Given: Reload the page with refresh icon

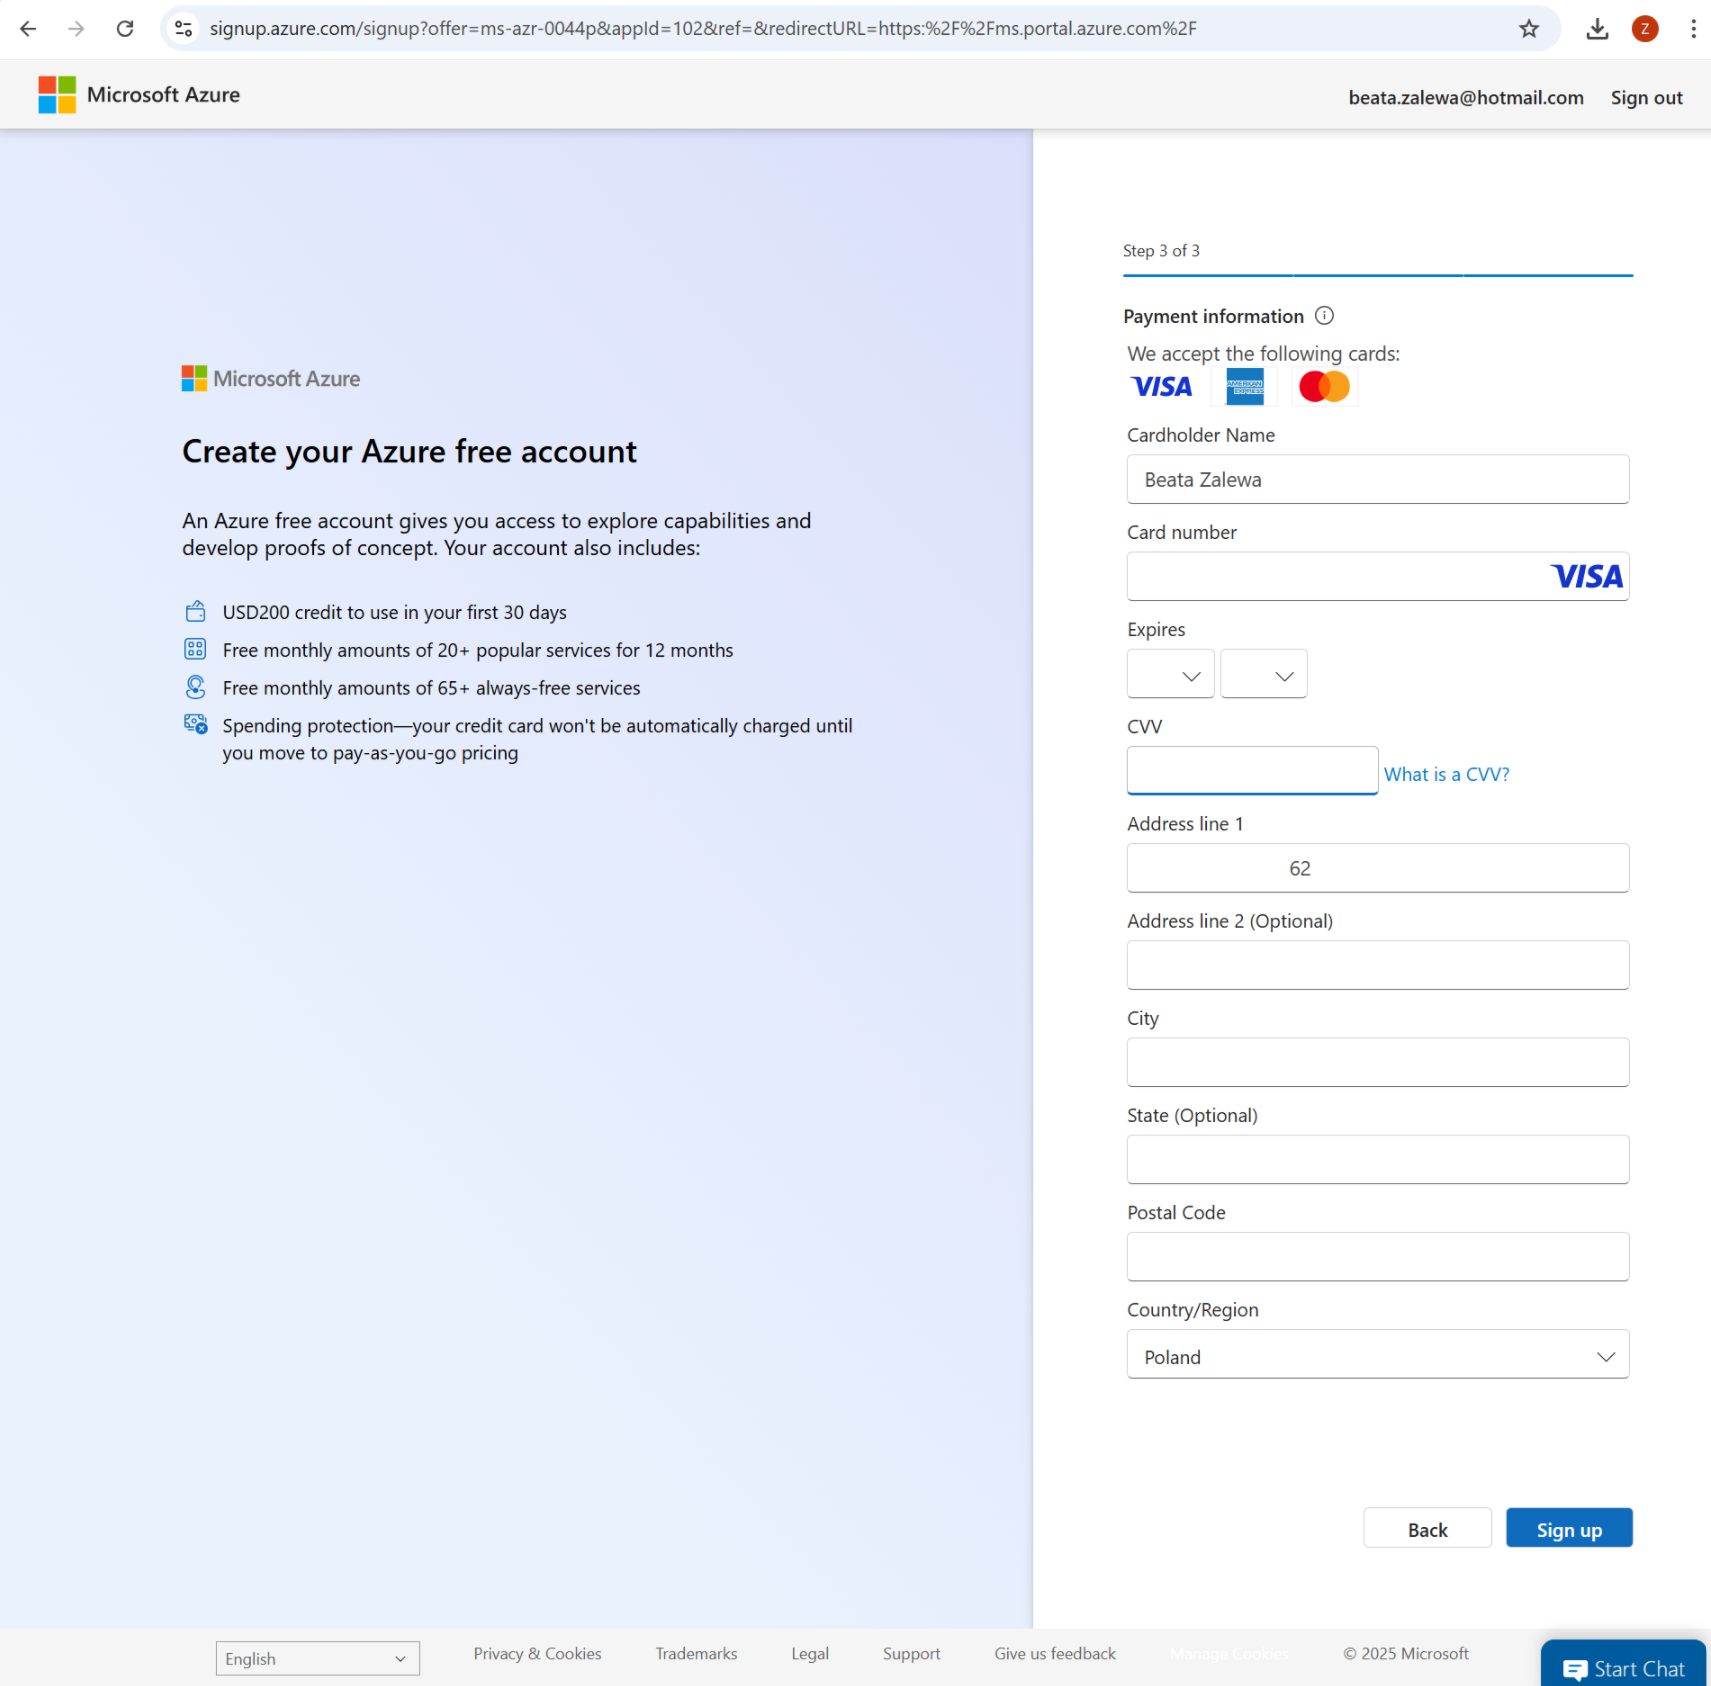Looking at the screenshot, I should (x=125, y=29).
